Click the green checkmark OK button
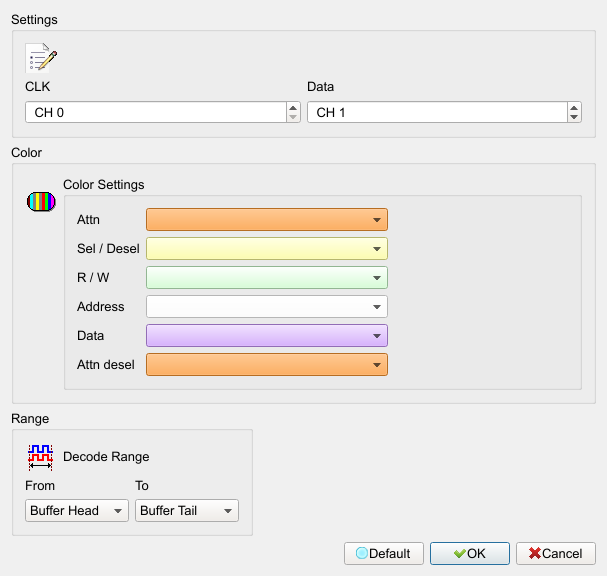The width and height of the screenshot is (607, 576). tap(470, 554)
